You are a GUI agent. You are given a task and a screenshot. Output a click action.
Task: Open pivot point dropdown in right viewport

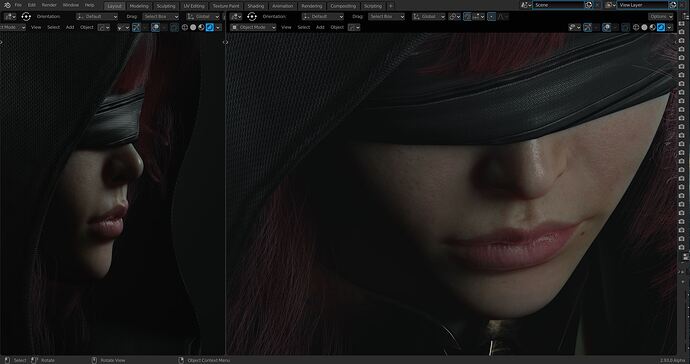tap(454, 17)
